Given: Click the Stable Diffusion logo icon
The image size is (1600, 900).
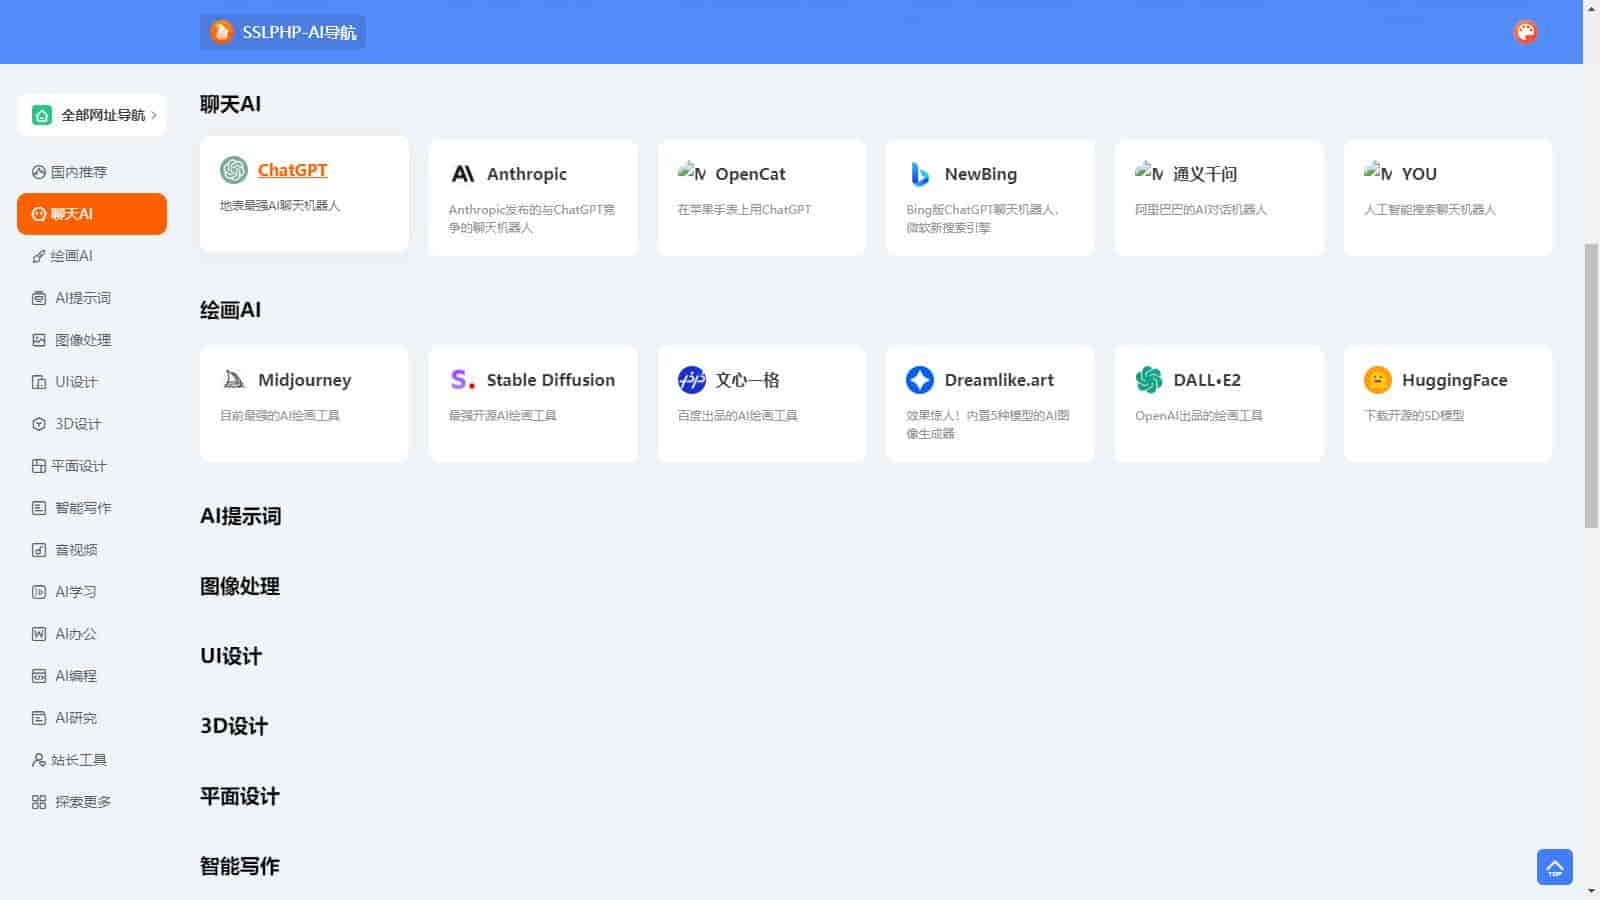Looking at the screenshot, I should (462, 380).
